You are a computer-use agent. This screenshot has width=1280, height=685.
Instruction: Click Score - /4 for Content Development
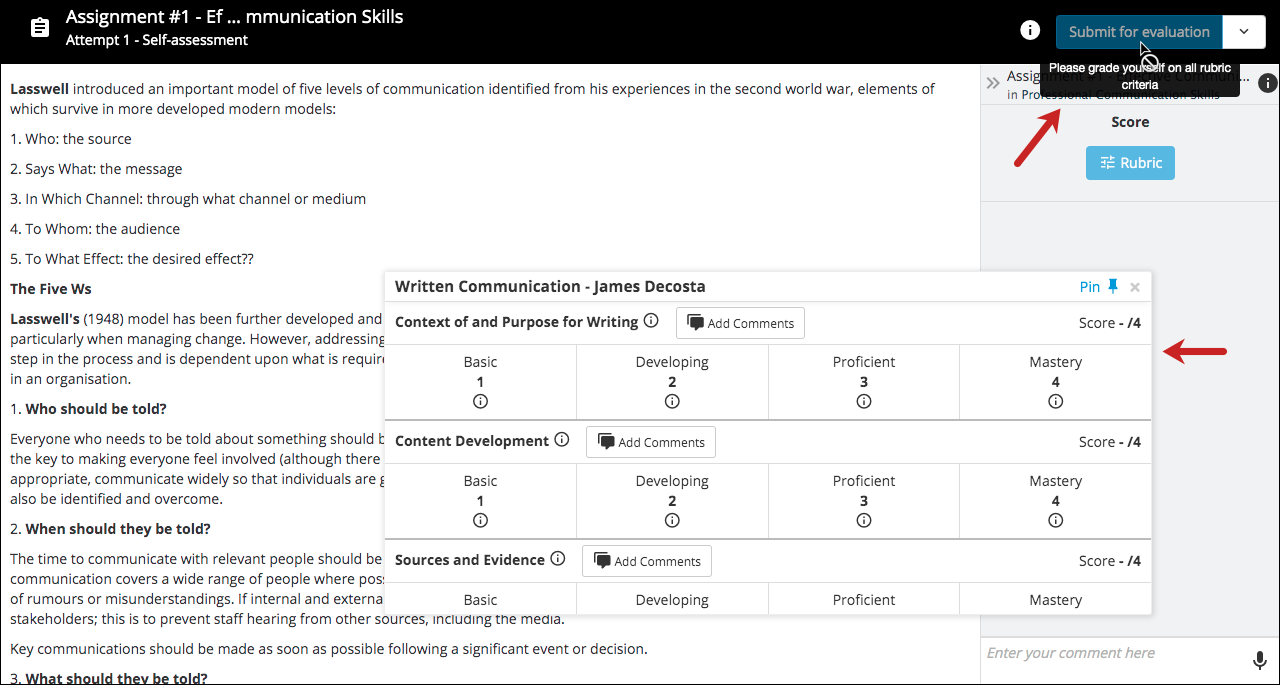tap(1110, 442)
